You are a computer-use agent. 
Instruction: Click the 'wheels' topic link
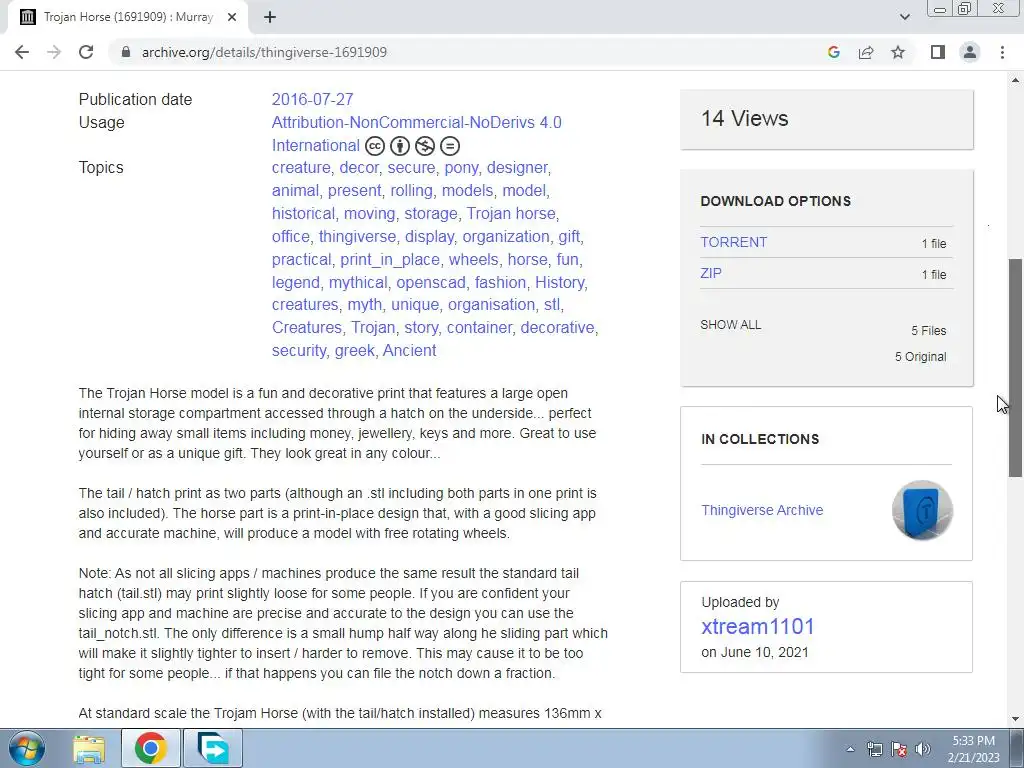473,259
